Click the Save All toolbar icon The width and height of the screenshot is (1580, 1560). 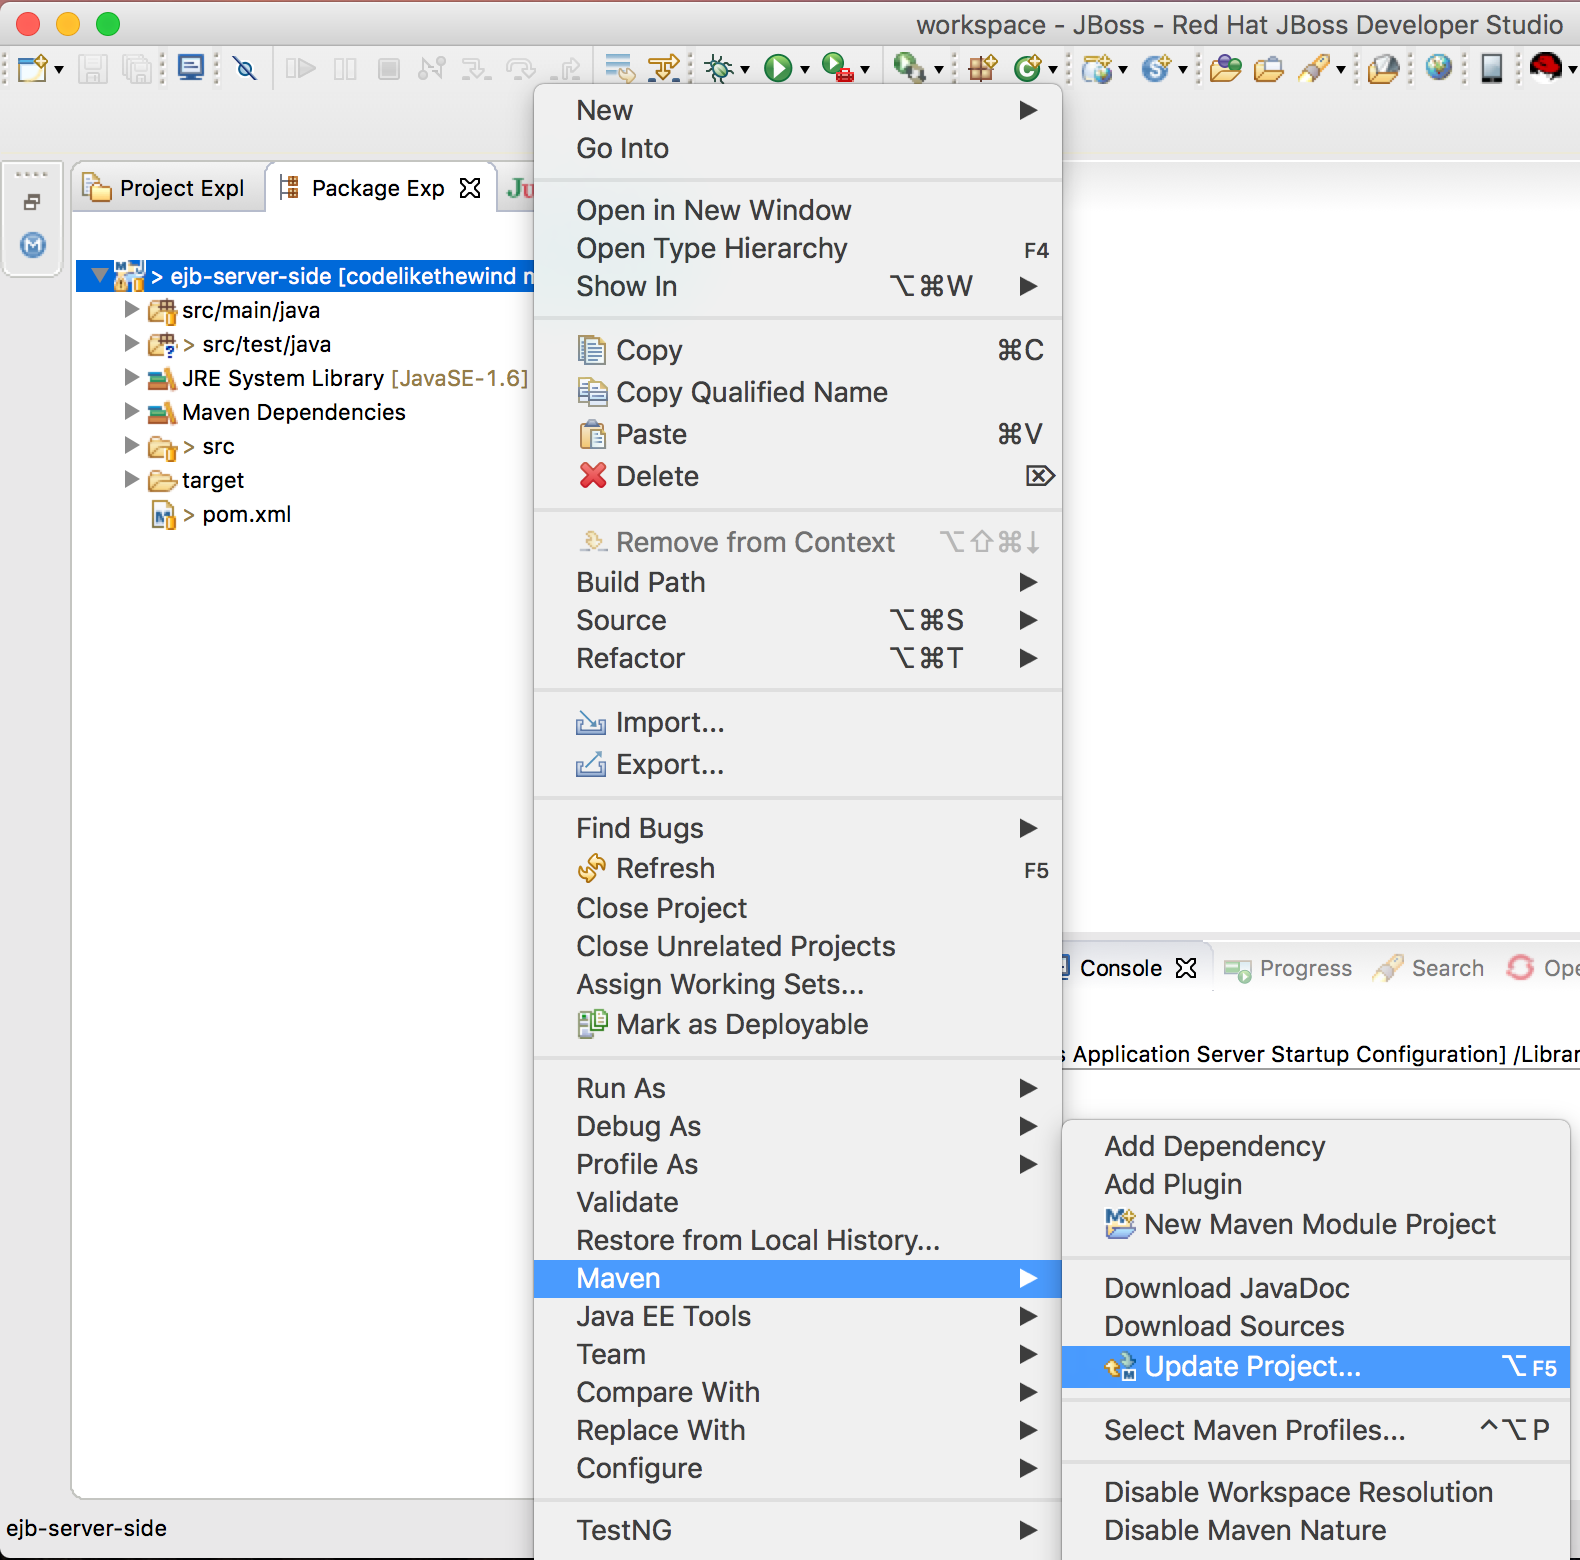[x=136, y=68]
